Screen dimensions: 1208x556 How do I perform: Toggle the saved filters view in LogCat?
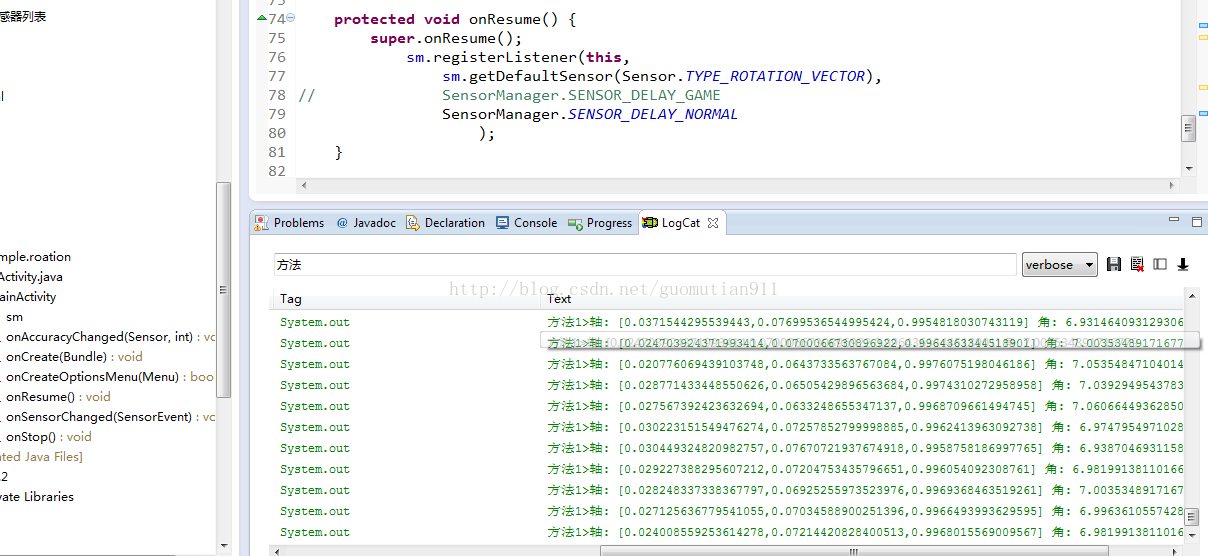point(1160,265)
